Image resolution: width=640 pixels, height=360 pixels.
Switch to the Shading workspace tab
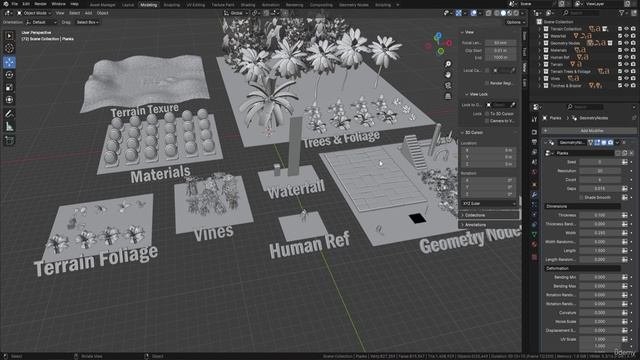pos(247,5)
